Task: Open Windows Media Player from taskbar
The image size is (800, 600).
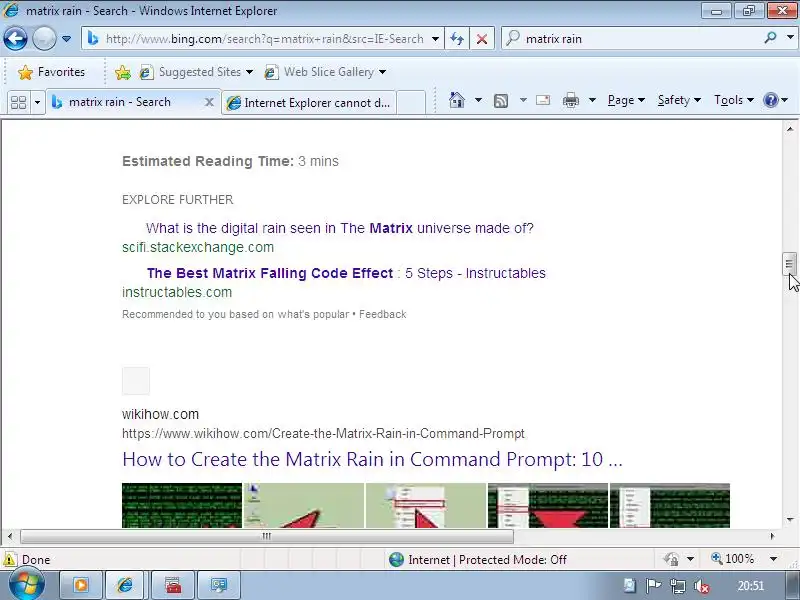Action: [x=81, y=585]
